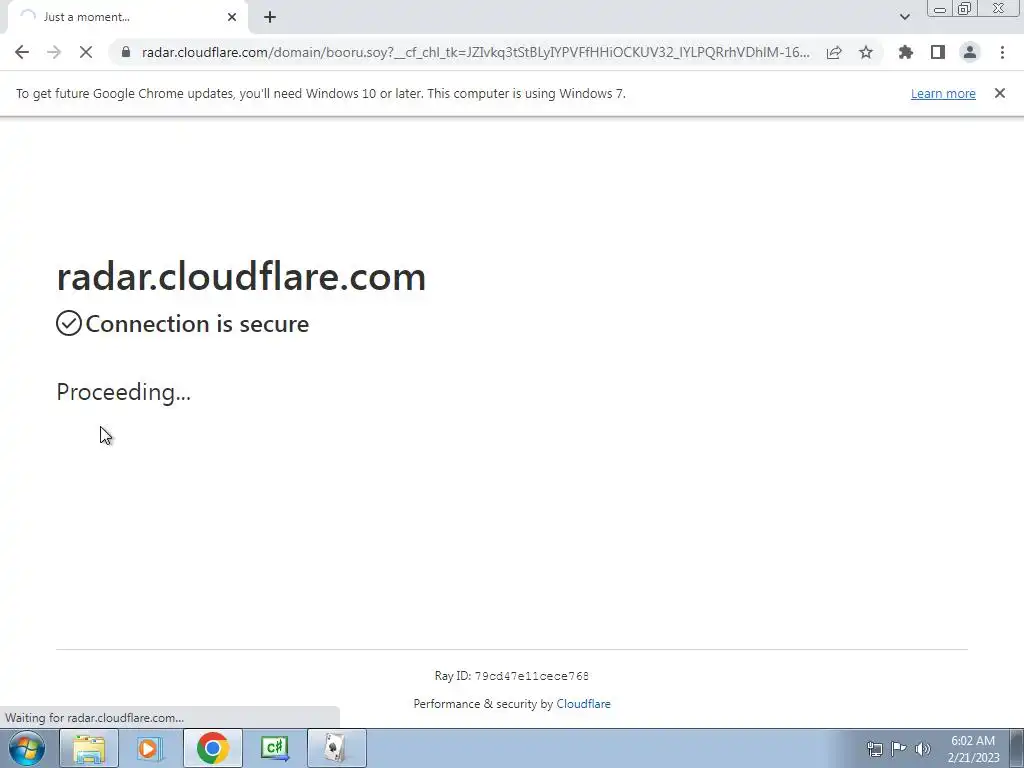Close the 'Just a moment...' tab

coord(232,17)
